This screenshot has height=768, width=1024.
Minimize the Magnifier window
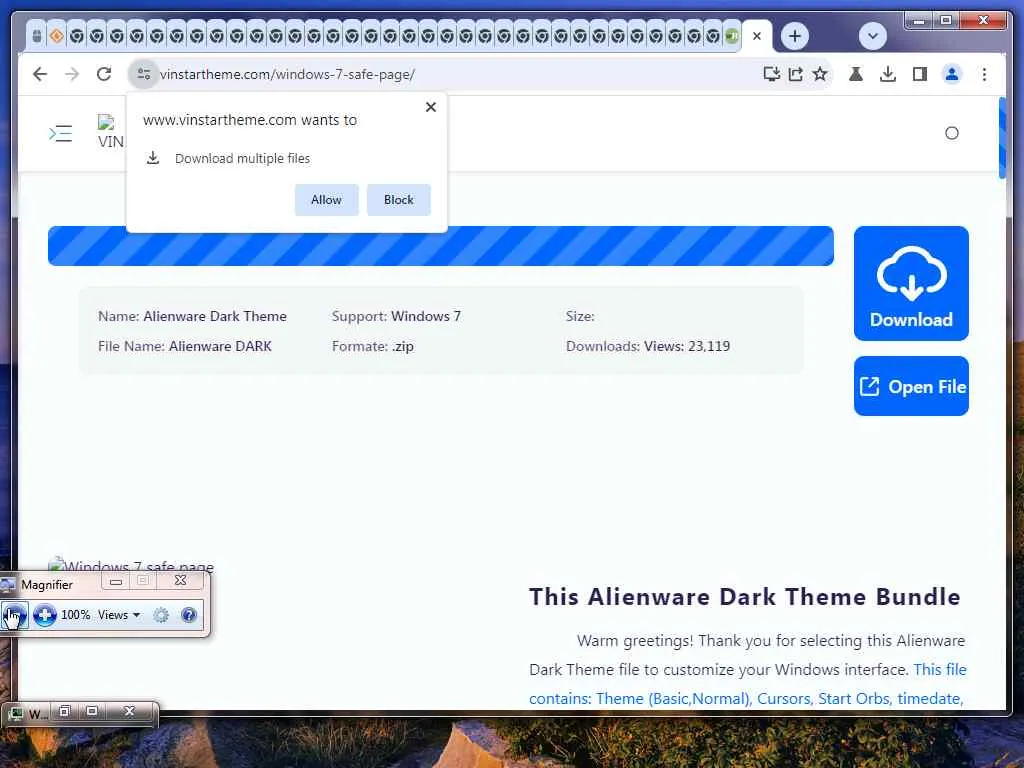point(116,581)
